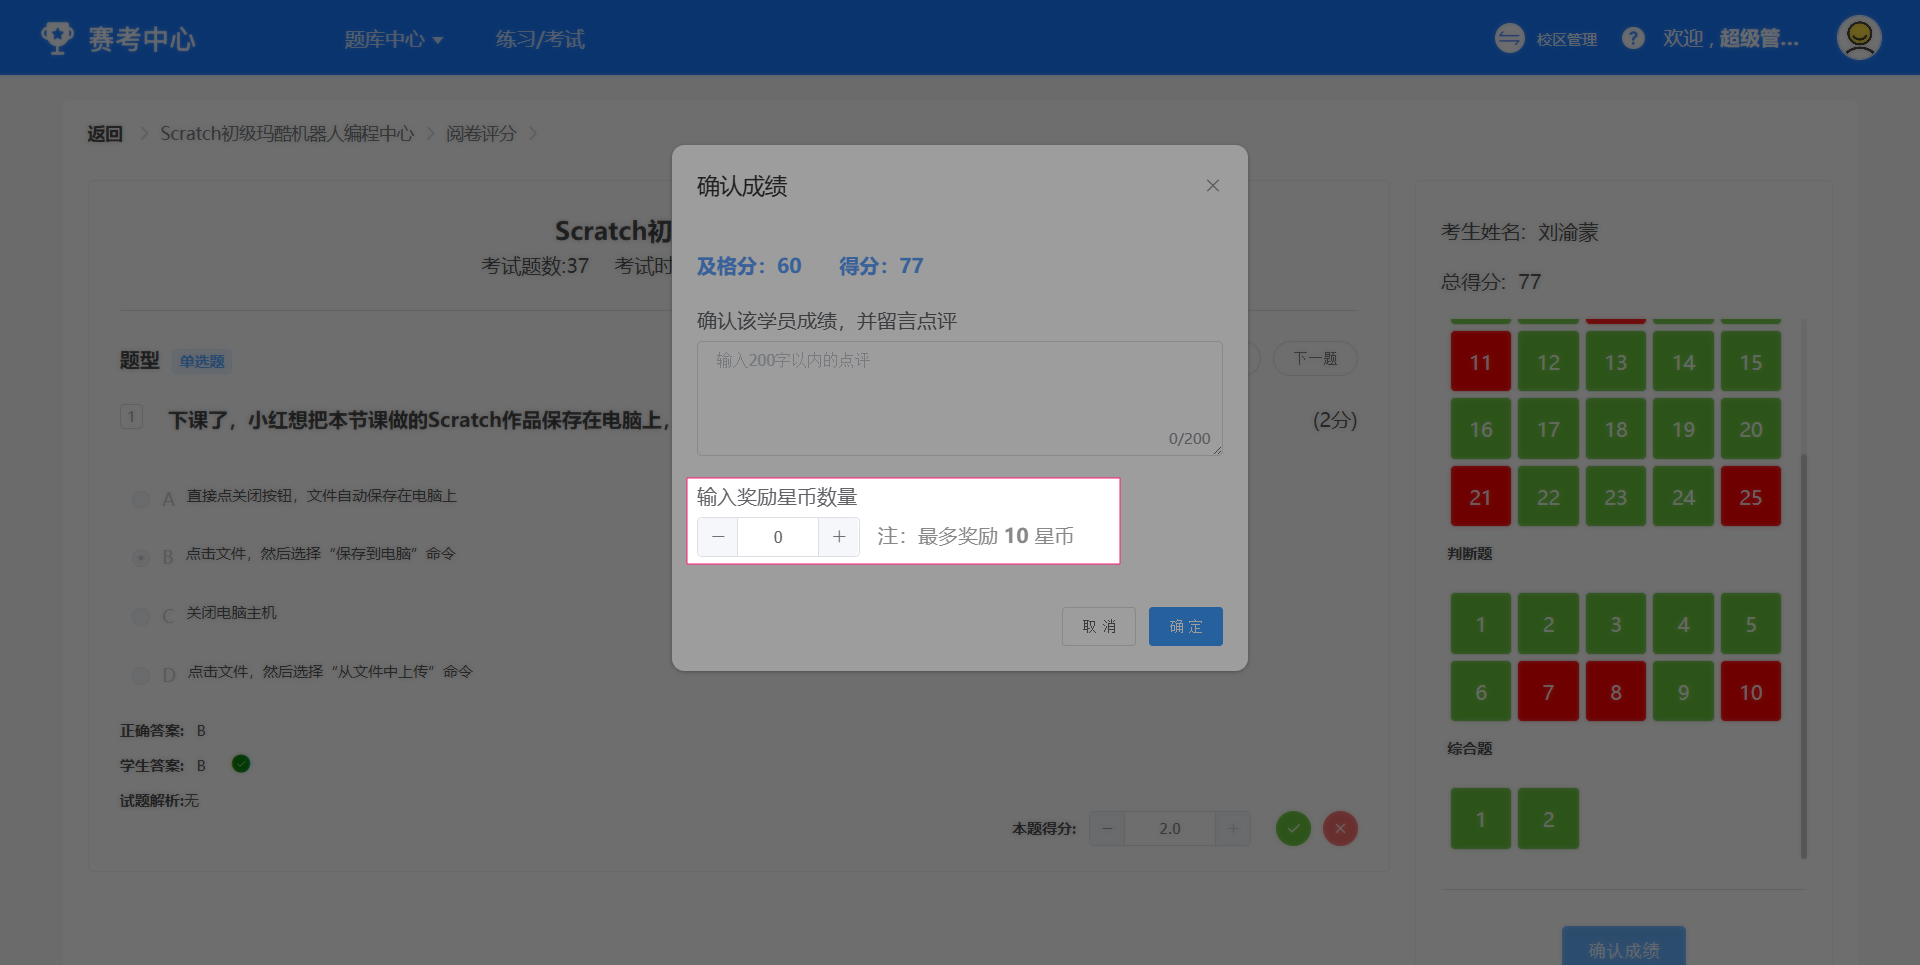Click the 欢迎, 超级管... user label
This screenshot has width=1920, height=965.
point(1731,39)
